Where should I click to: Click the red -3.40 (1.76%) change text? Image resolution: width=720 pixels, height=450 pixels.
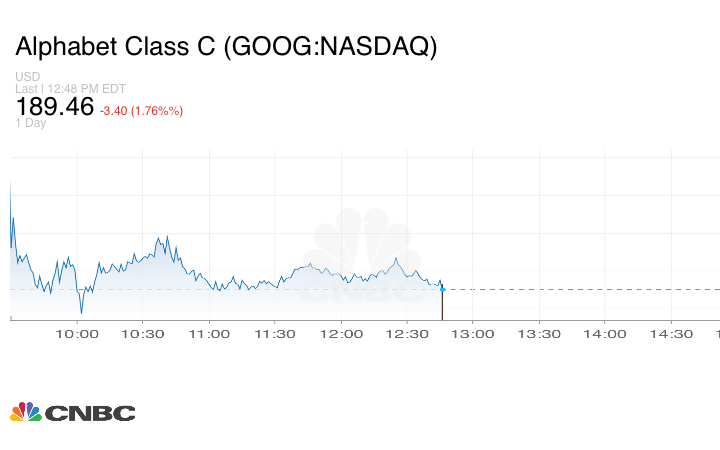coord(141,110)
